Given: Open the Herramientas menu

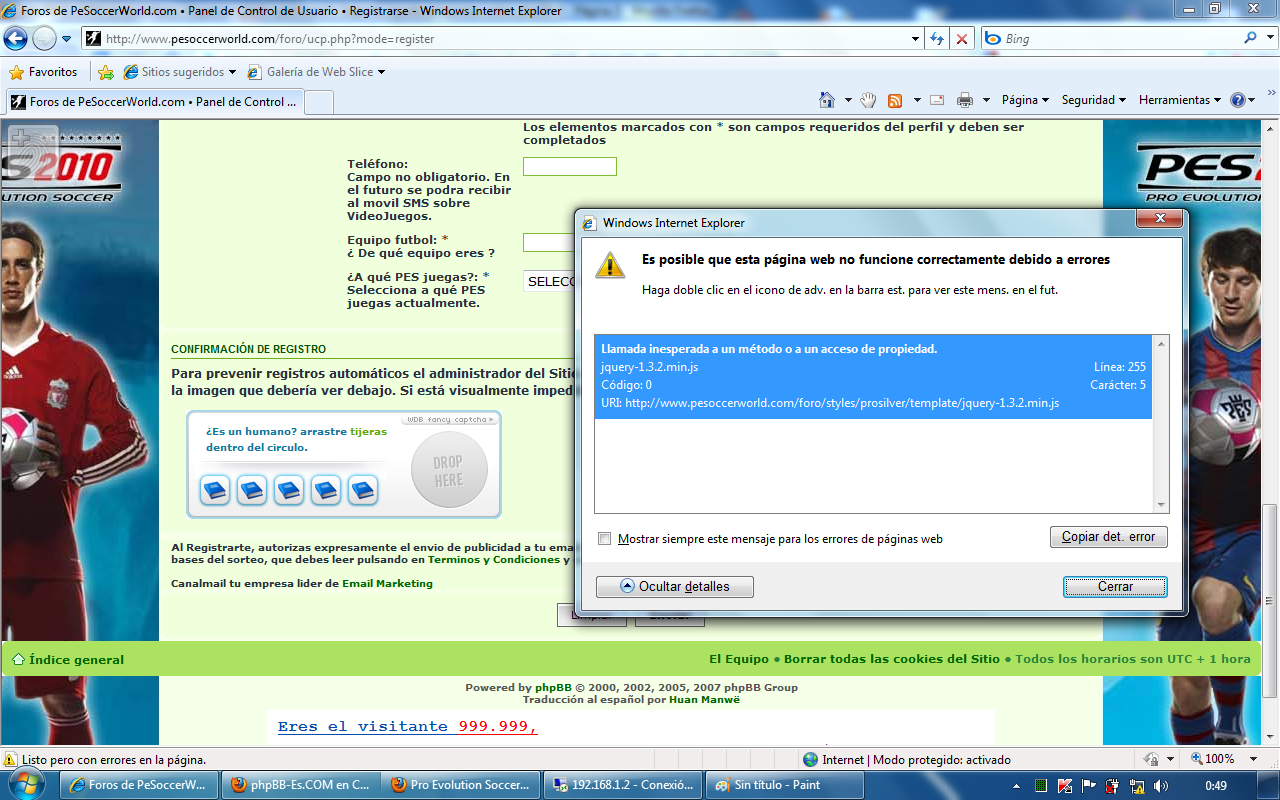Looking at the screenshot, I should coord(1180,100).
